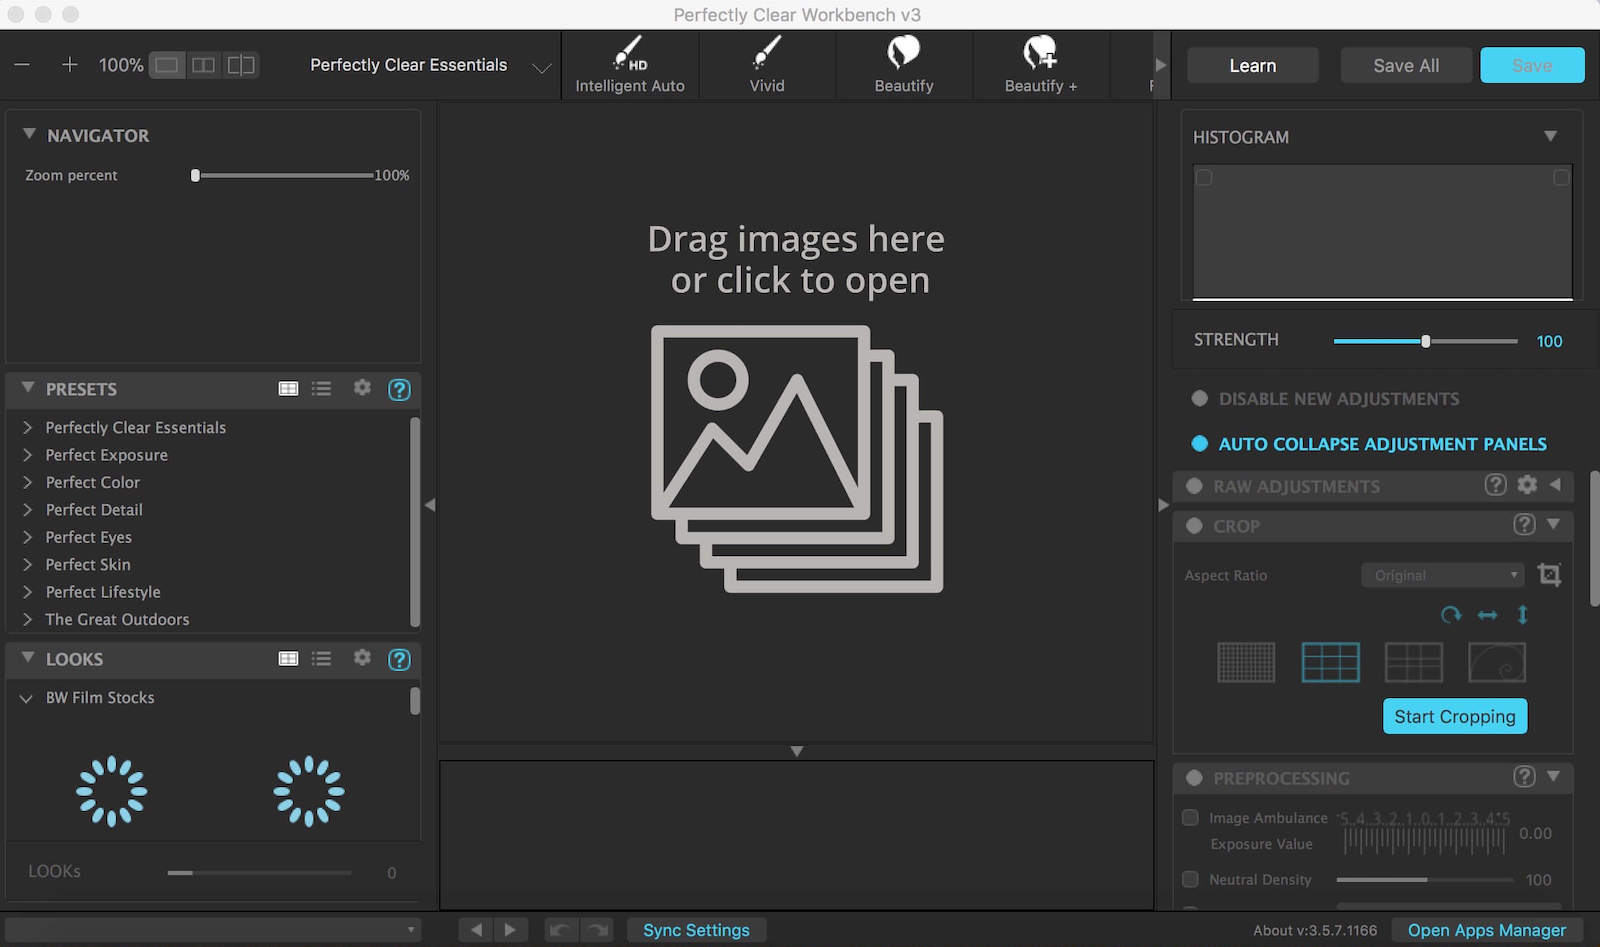Open the Looks panel help icon
The height and width of the screenshot is (947, 1600).
point(399,659)
